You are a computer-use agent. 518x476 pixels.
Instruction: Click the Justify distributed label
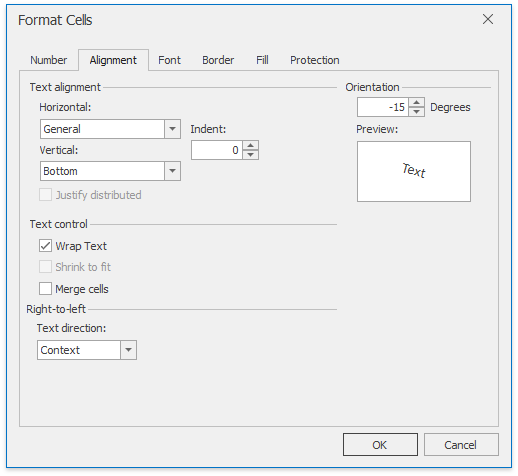tap(98, 195)
